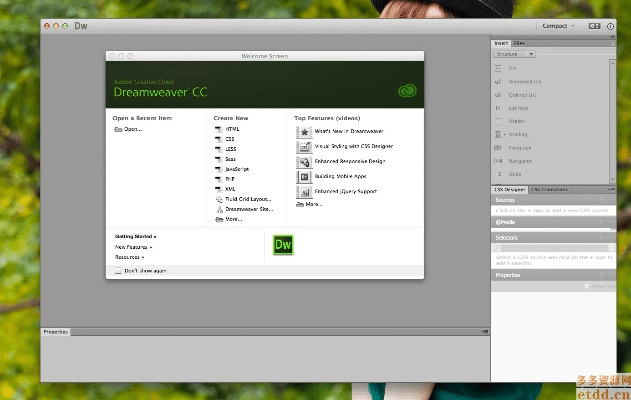Enable the Don't show again checkbox

point(117,270)
